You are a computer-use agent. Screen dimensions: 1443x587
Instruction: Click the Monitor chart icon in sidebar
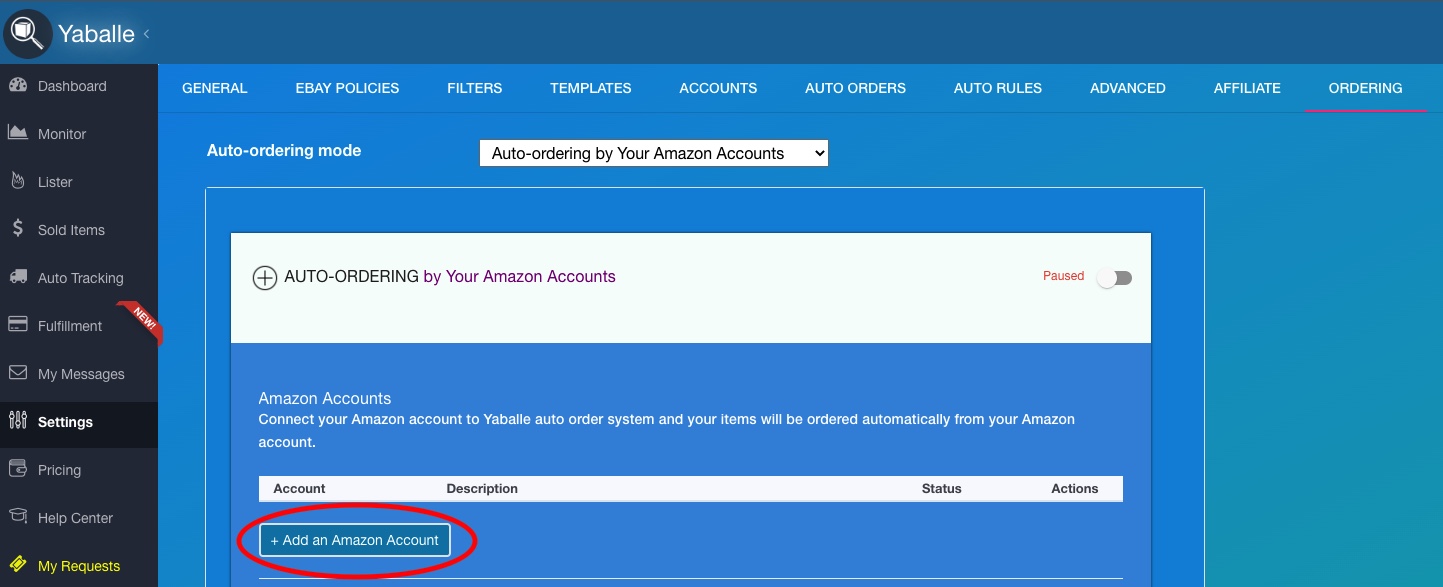[x=17, y=133]
